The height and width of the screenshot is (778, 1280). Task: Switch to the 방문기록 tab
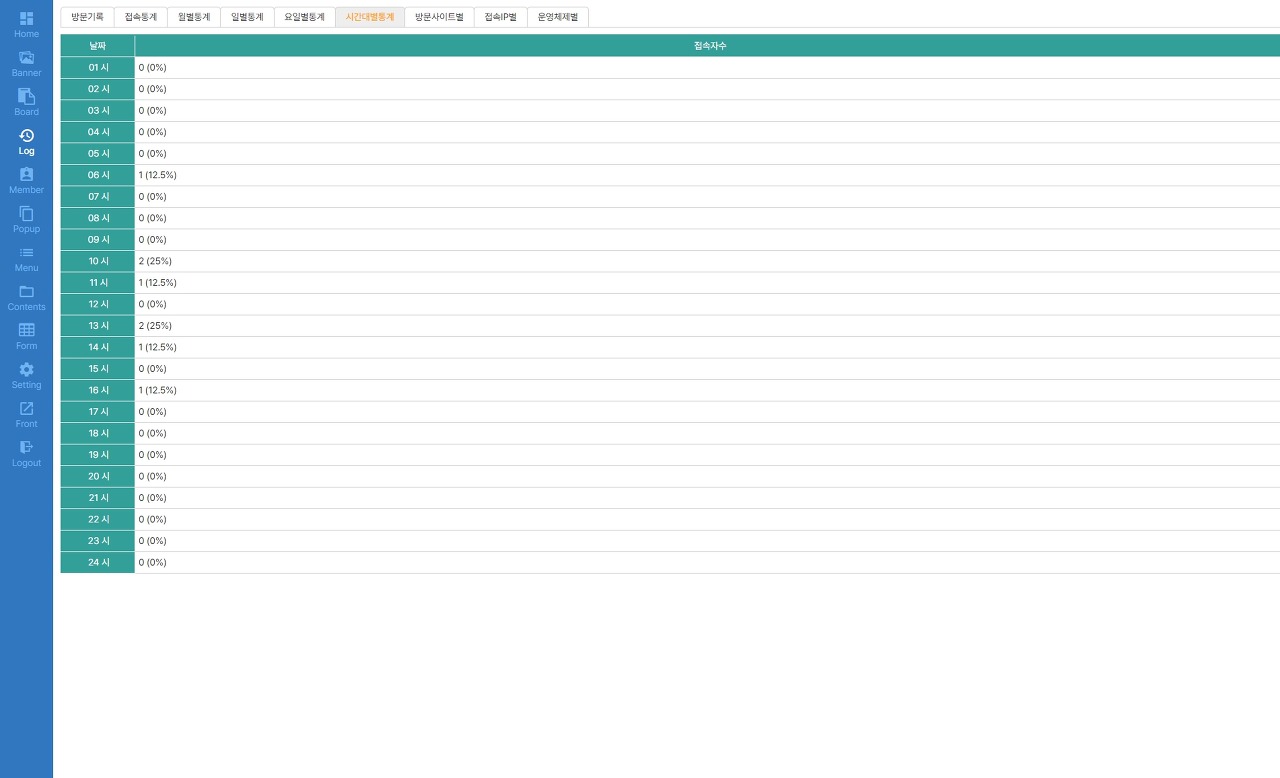pos(87,17)
